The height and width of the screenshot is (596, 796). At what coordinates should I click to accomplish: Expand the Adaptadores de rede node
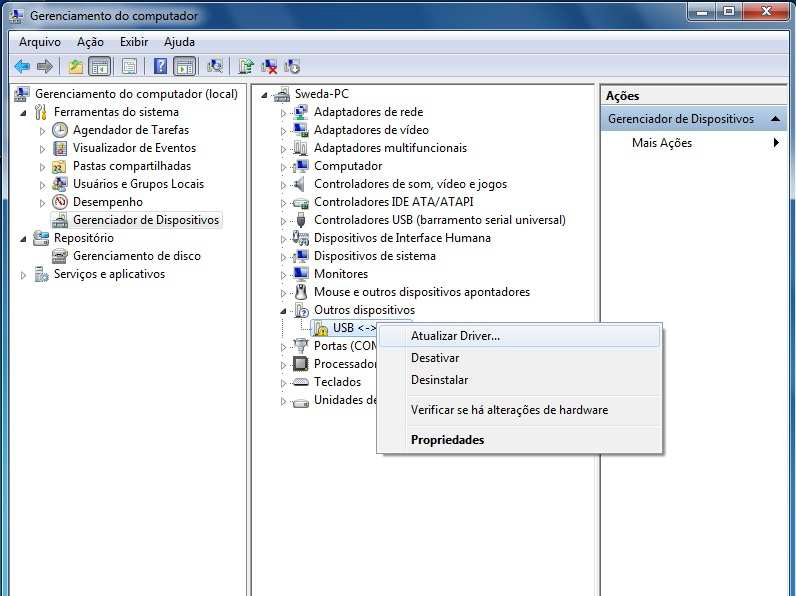coord(283,113)
